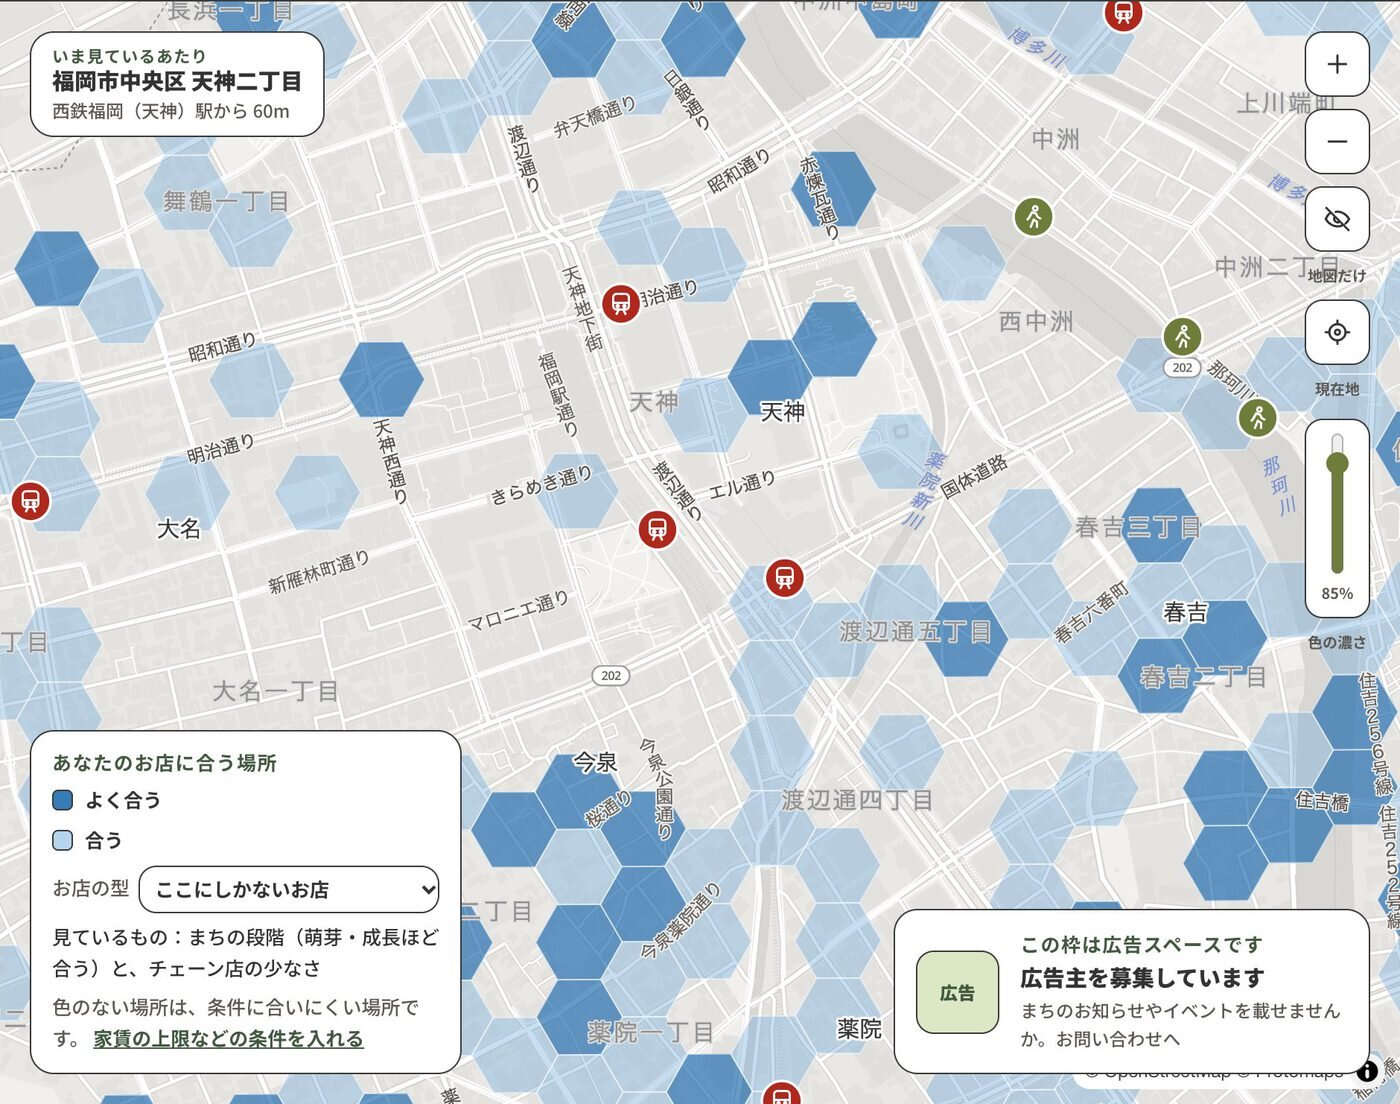Select the pedestrian marker above the 202 shield

[1182, 336]
